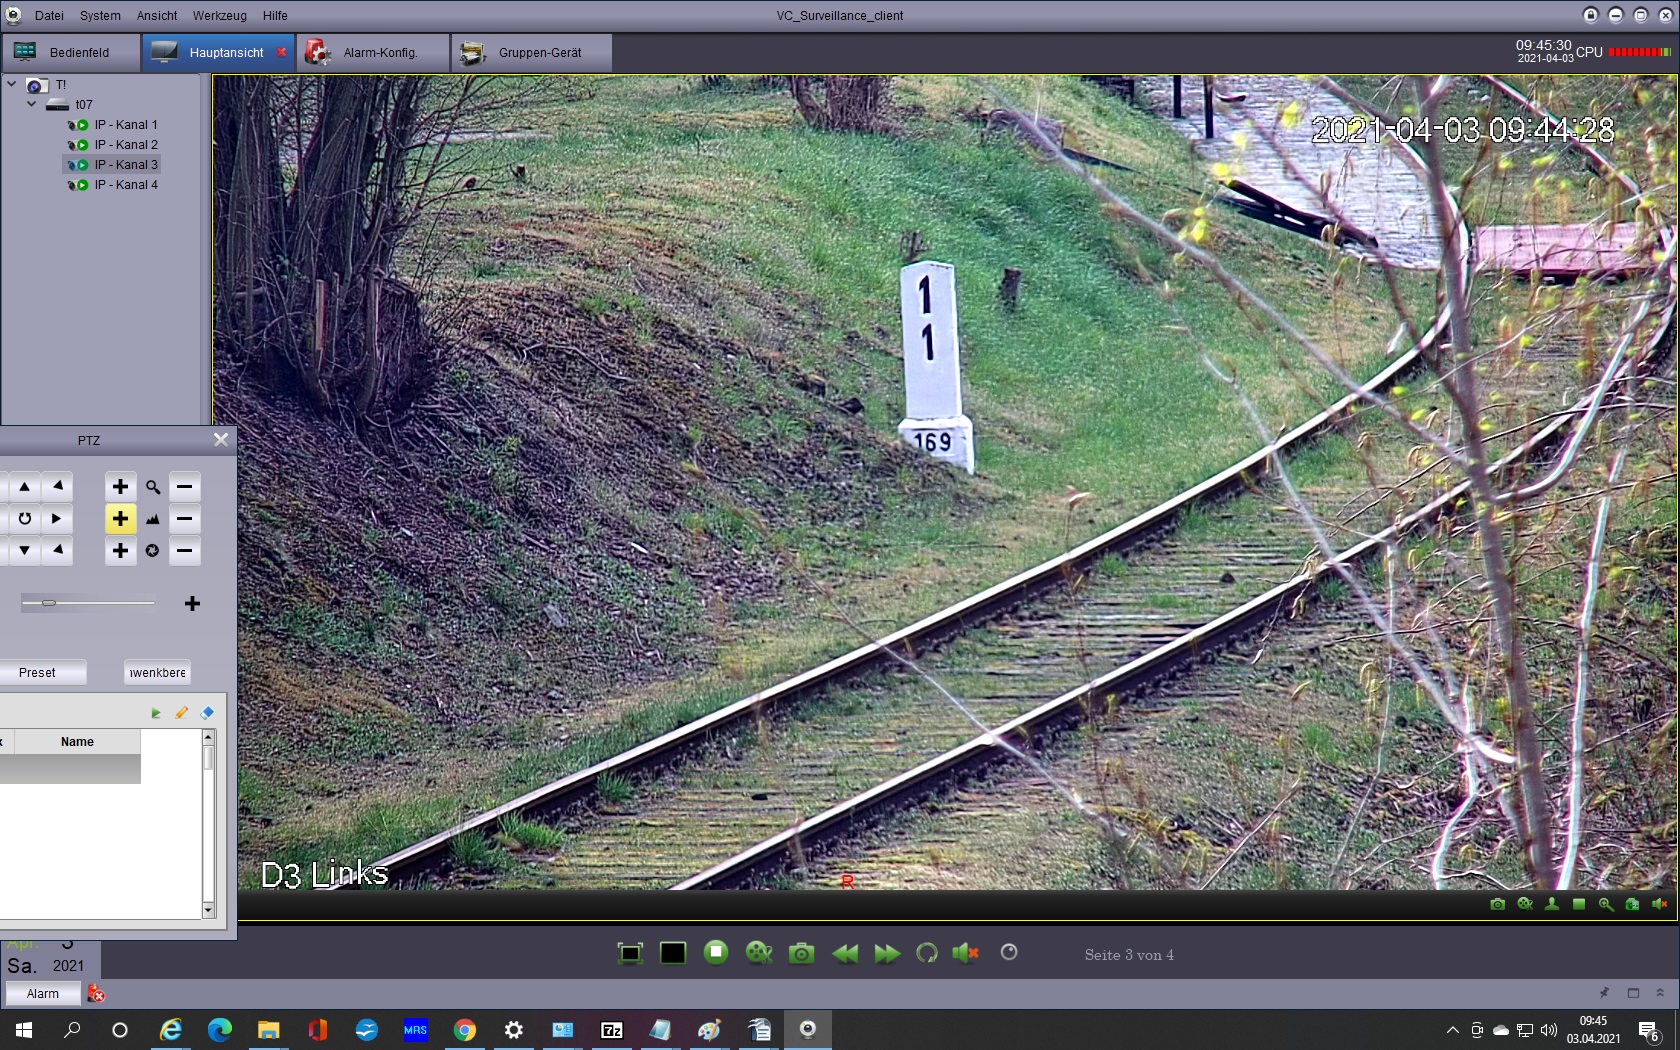Go to the next page with the forward arrows
The image size is (1680, 1050).
click(x=886, y=954)
